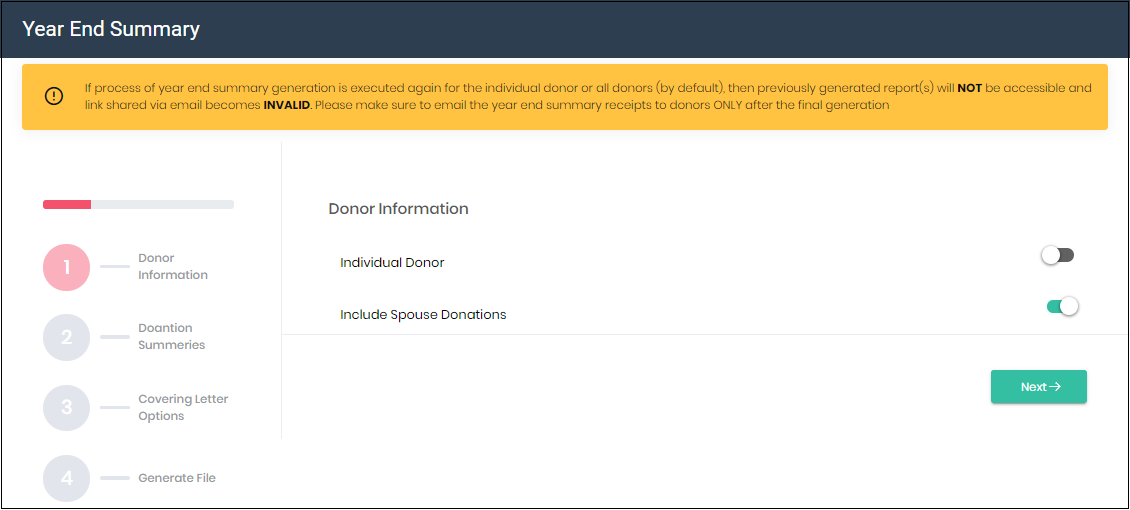Click the red wizard progress bar
This screenshot has width=1130, height=510.
(67, 205)
